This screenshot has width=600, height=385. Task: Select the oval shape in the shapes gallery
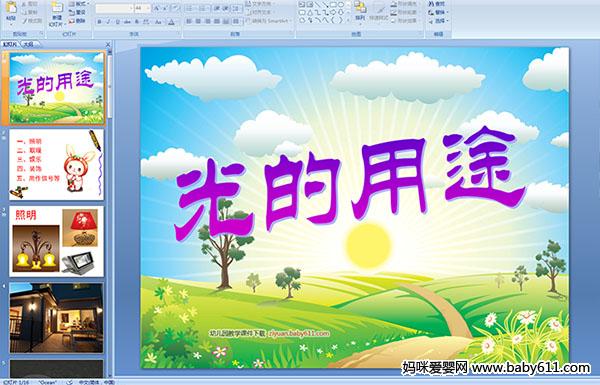tap(341, 4)
